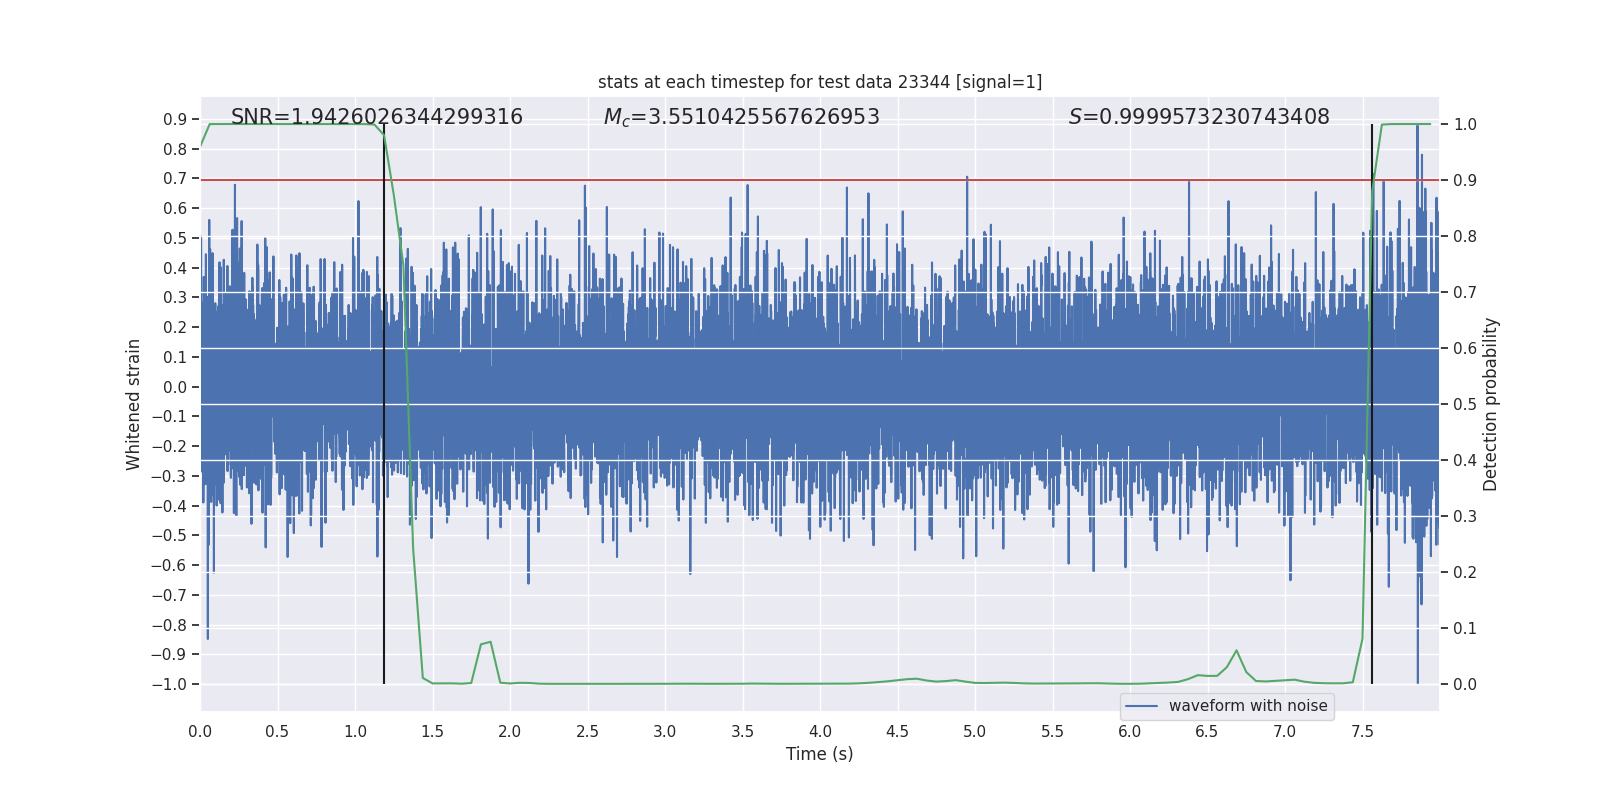Click the 4.0 tick label on time axis
This screenshot has height=800, width=1600.
tap(820, 731)
